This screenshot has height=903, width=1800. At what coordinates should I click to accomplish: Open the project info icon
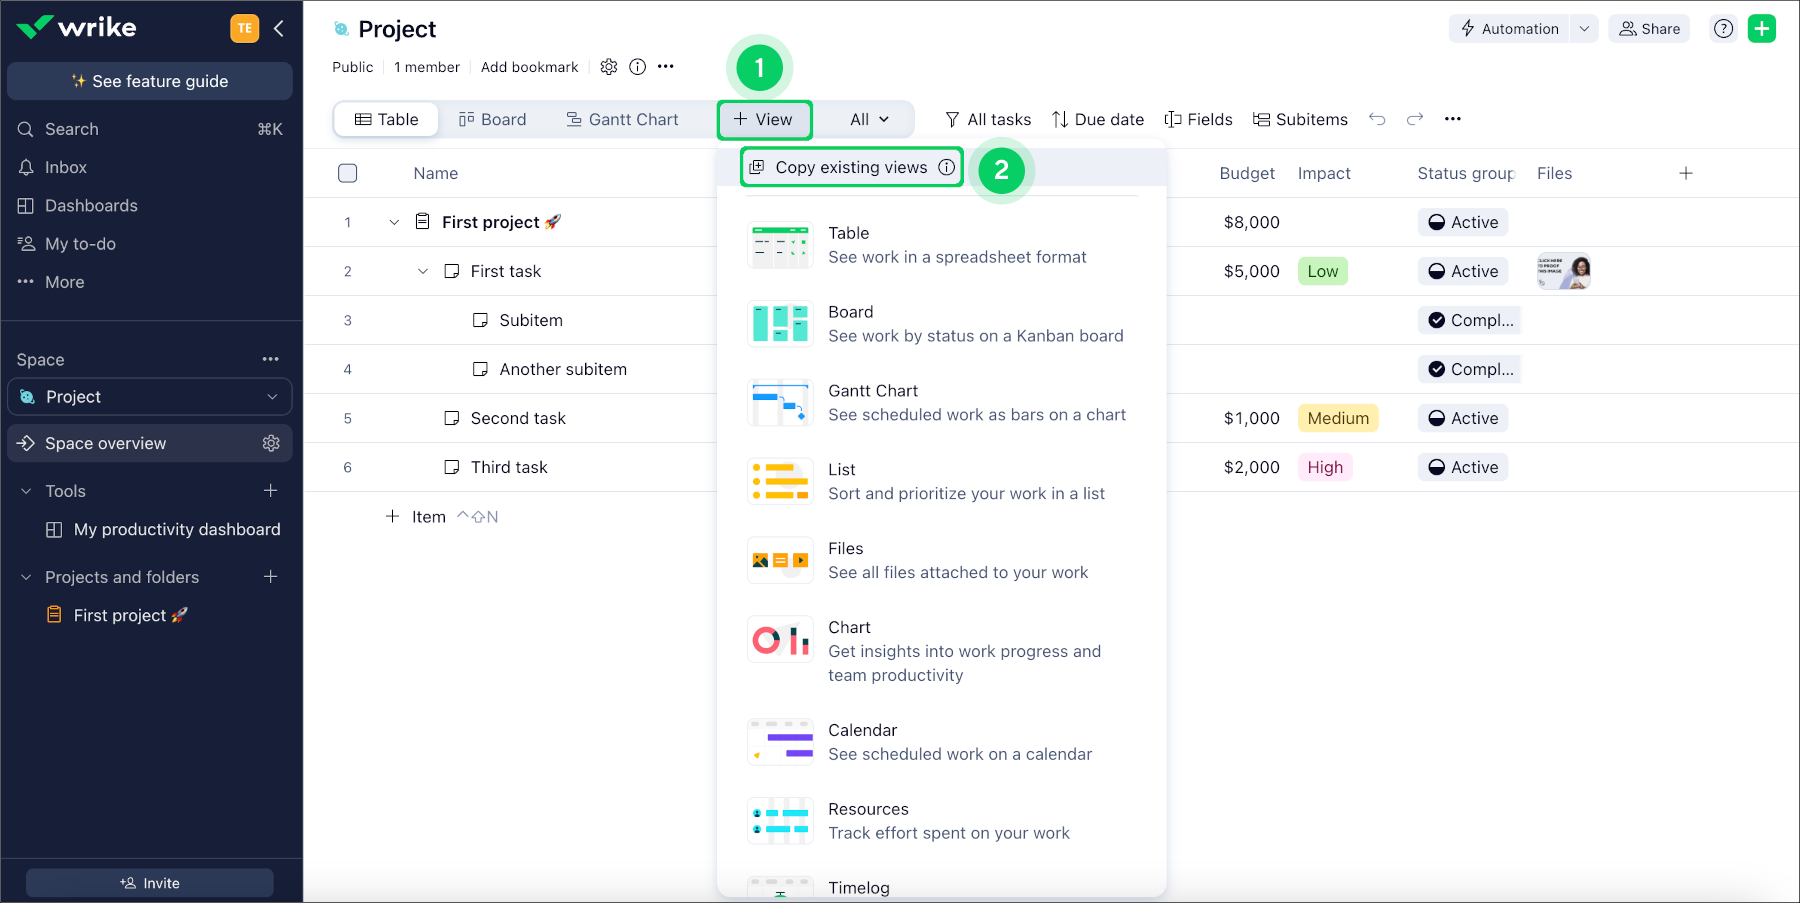click(637, 67)
